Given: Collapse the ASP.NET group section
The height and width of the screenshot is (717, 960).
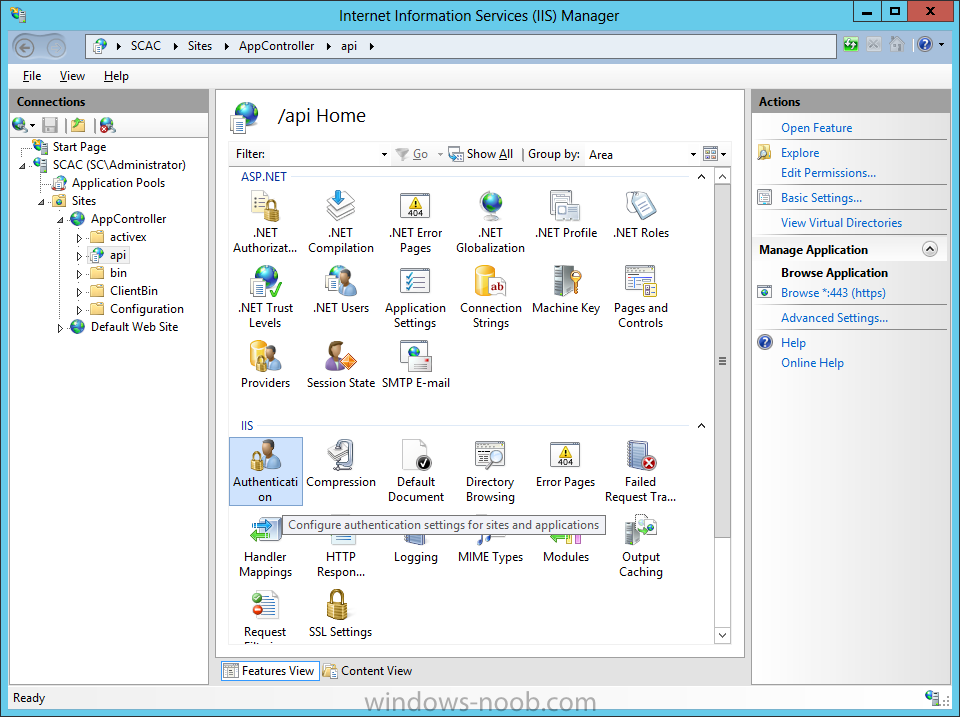Looking at the screenshot, I should 702,177.
